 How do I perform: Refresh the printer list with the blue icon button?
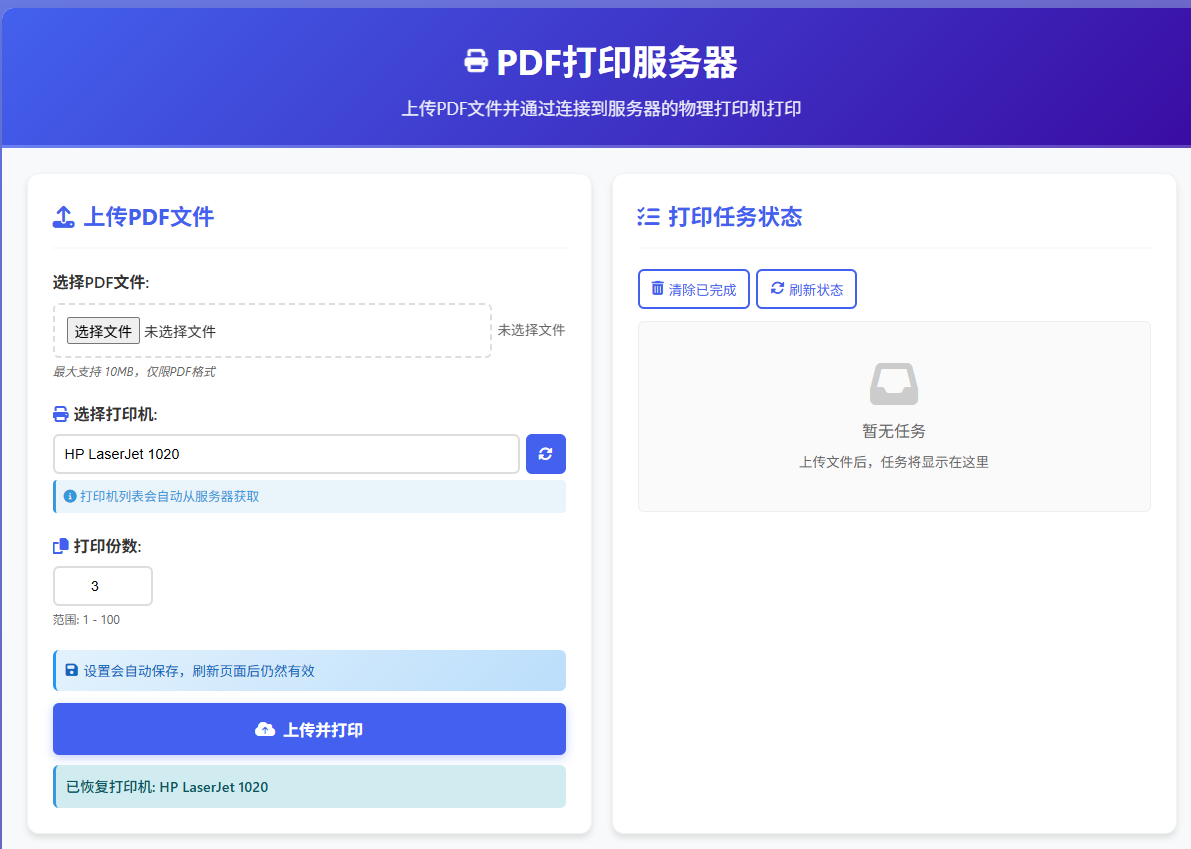pos(545,454)
